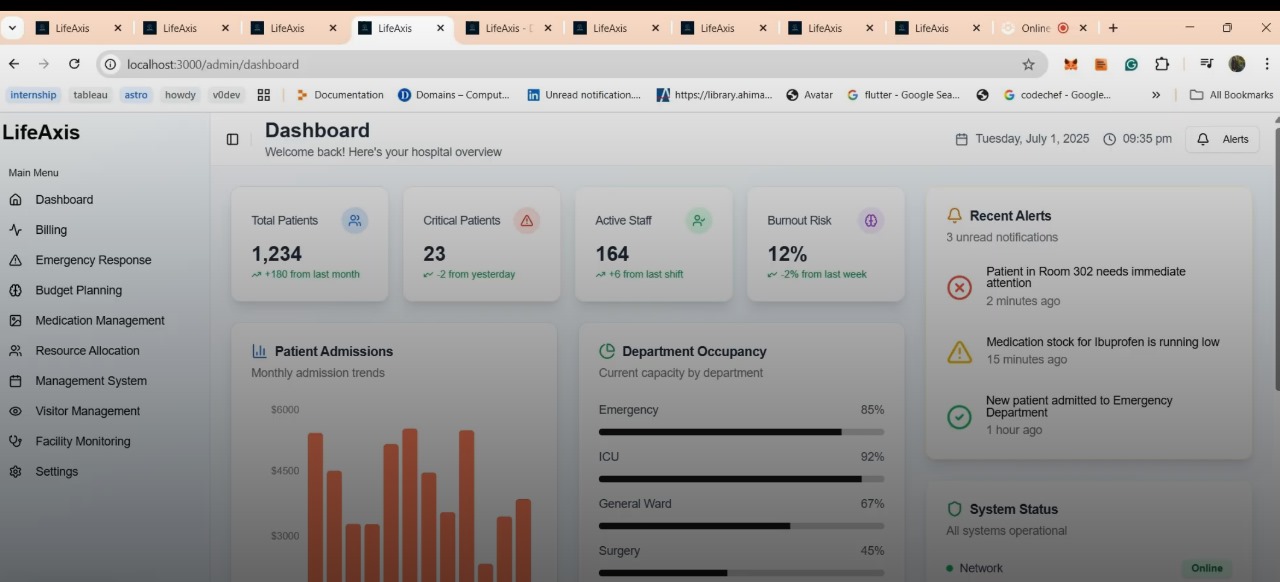Open the browser three-dot menu
The image size is (1280, 582).
[x=1268, y=64]
